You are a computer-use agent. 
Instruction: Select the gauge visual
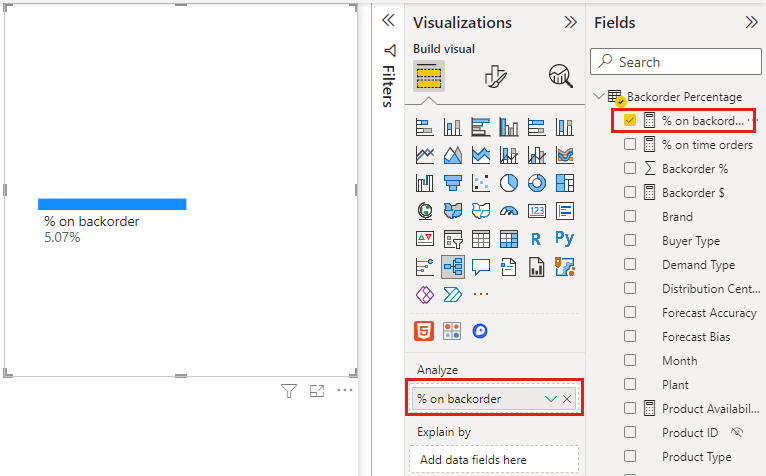[509, 211]
